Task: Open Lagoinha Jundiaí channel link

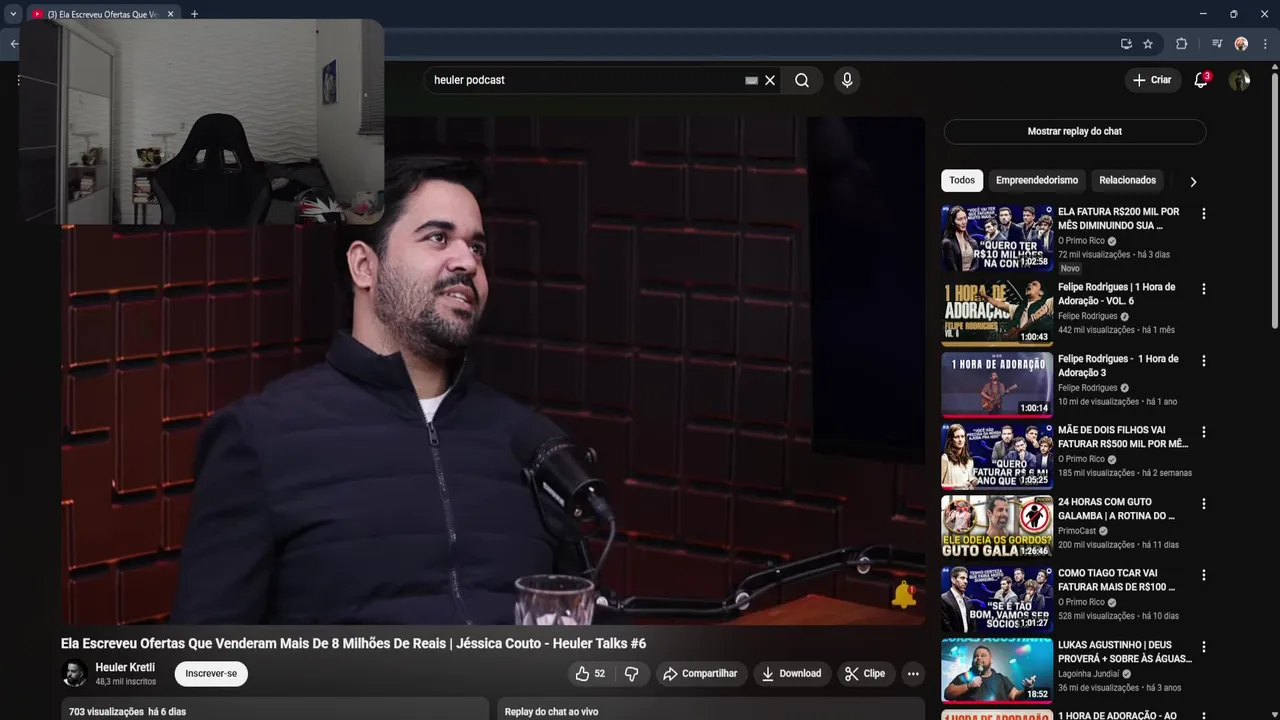Action: coord(1091,674)
